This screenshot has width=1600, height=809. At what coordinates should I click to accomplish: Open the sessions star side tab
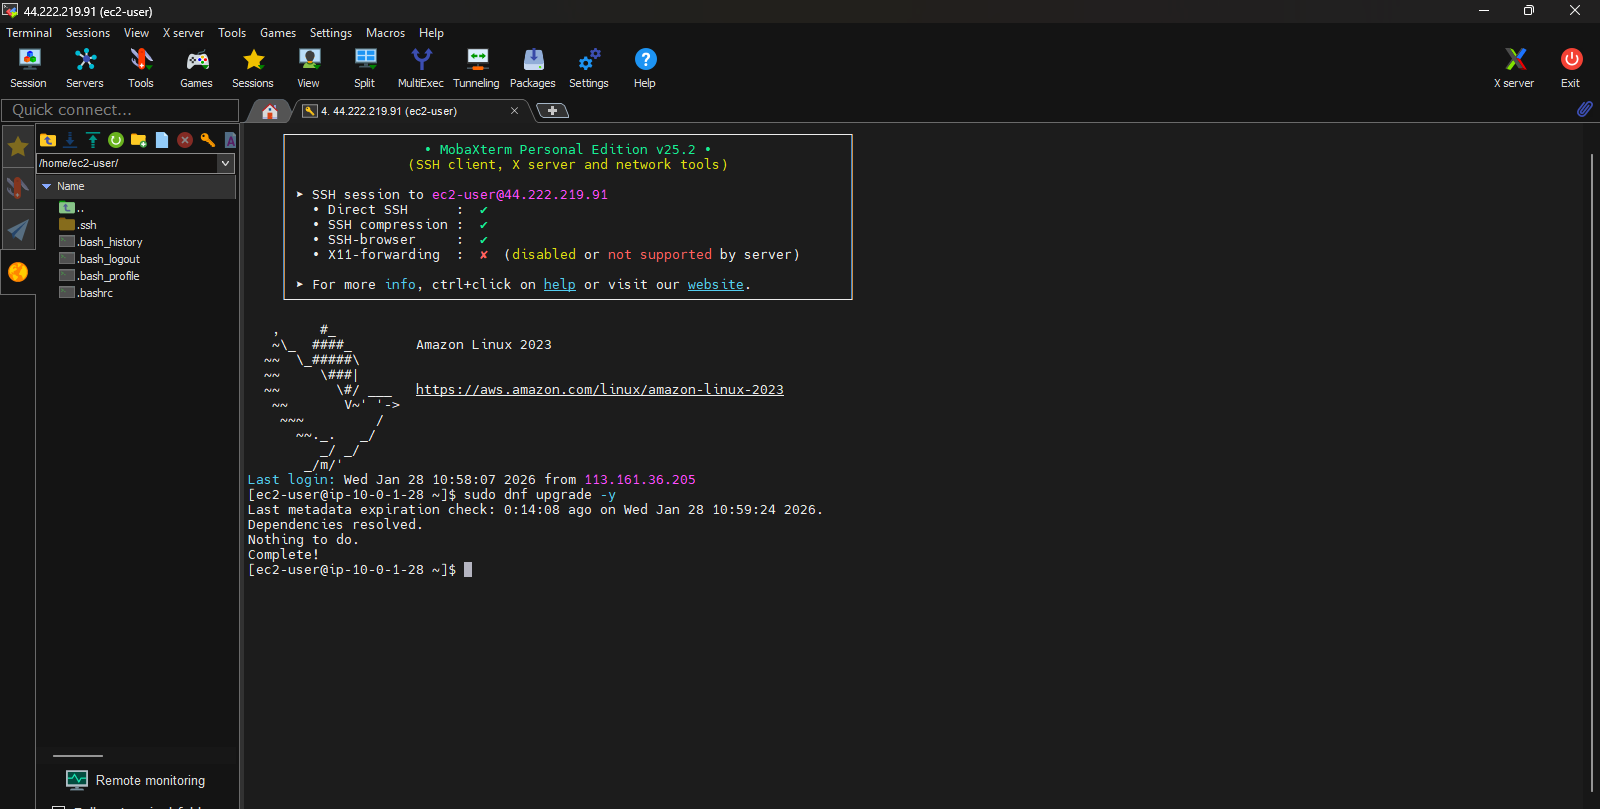click(x=18, y=147)
